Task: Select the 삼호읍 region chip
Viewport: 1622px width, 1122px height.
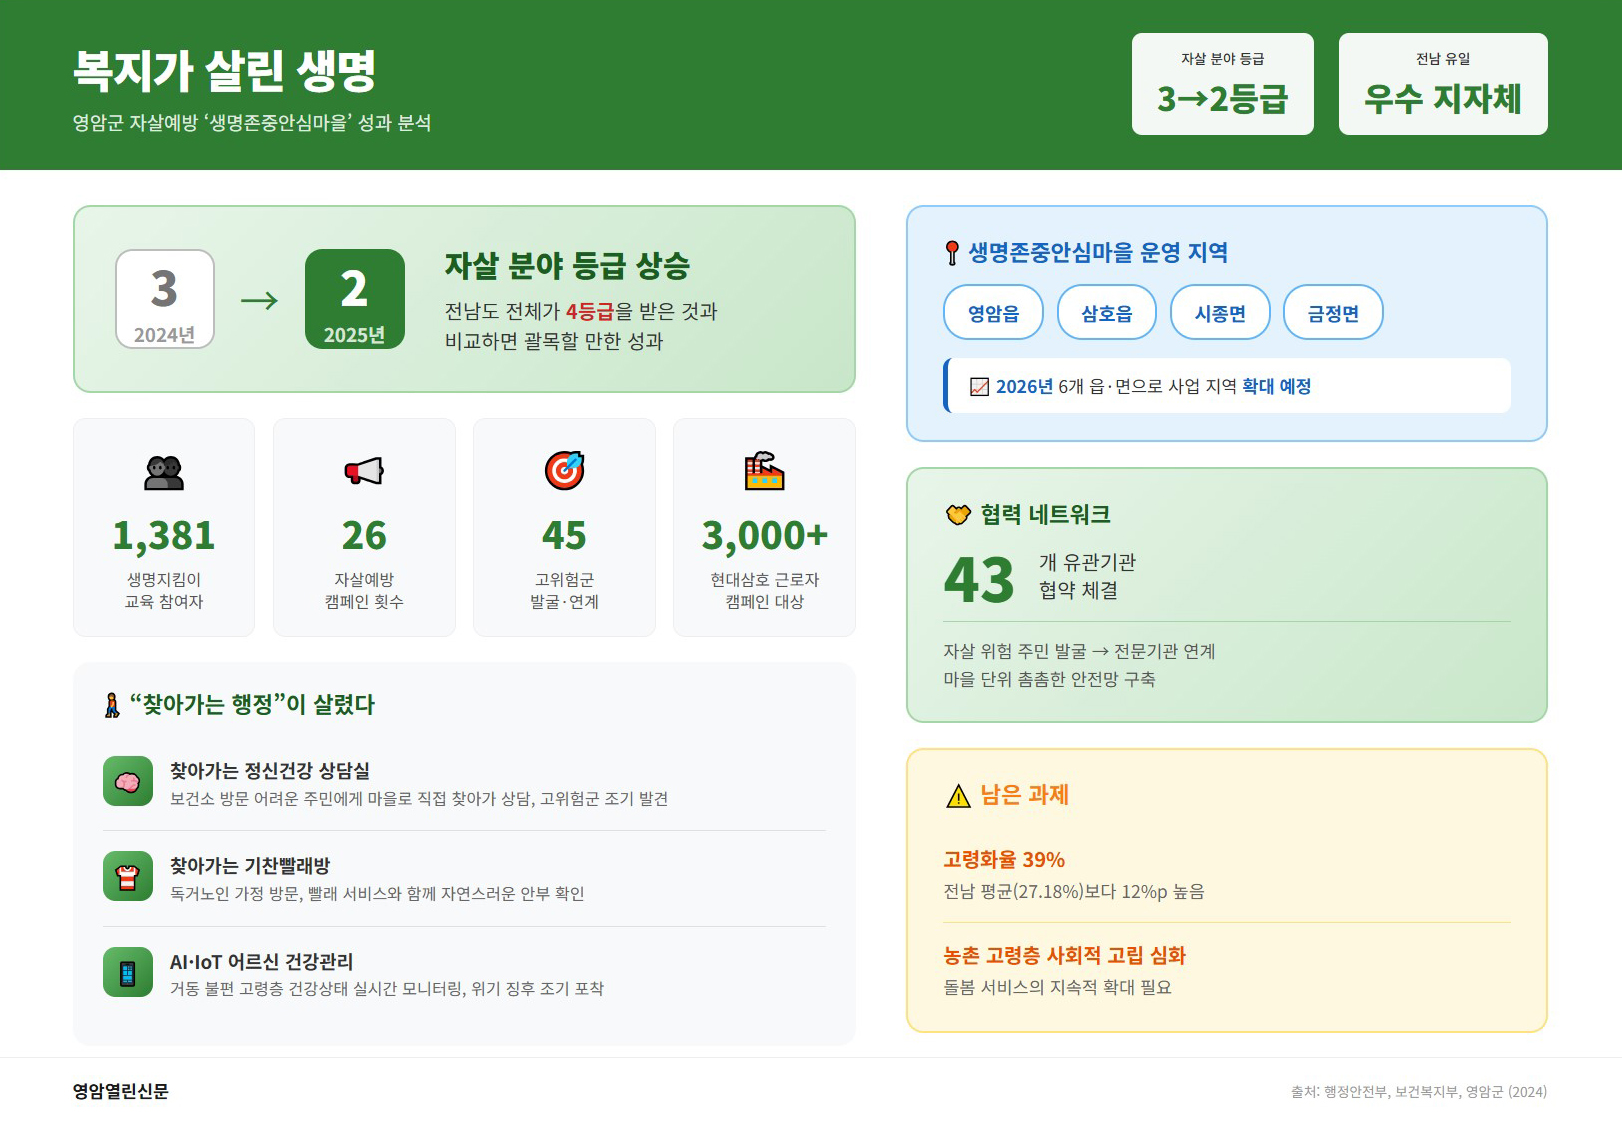Action: [x=1106, y=313]
